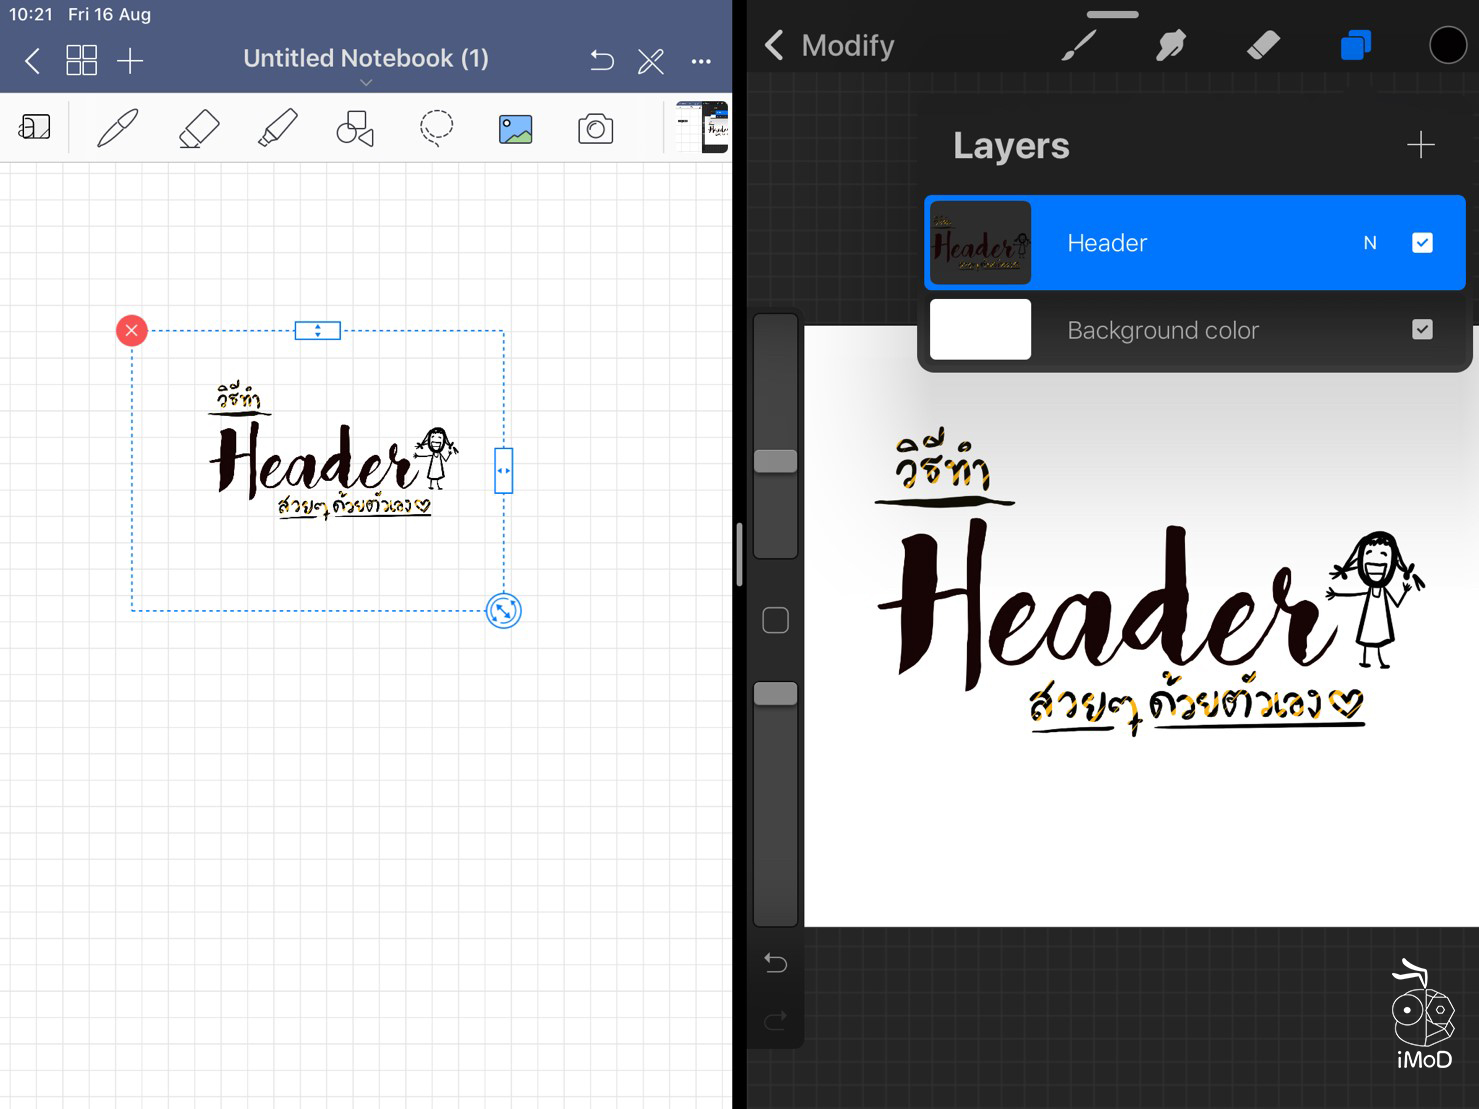Image resolution: width=1479 pixels, height=1109 pixels.
Task: Uncheck the Background color layer visibility
Action: tap(1422, 329)
